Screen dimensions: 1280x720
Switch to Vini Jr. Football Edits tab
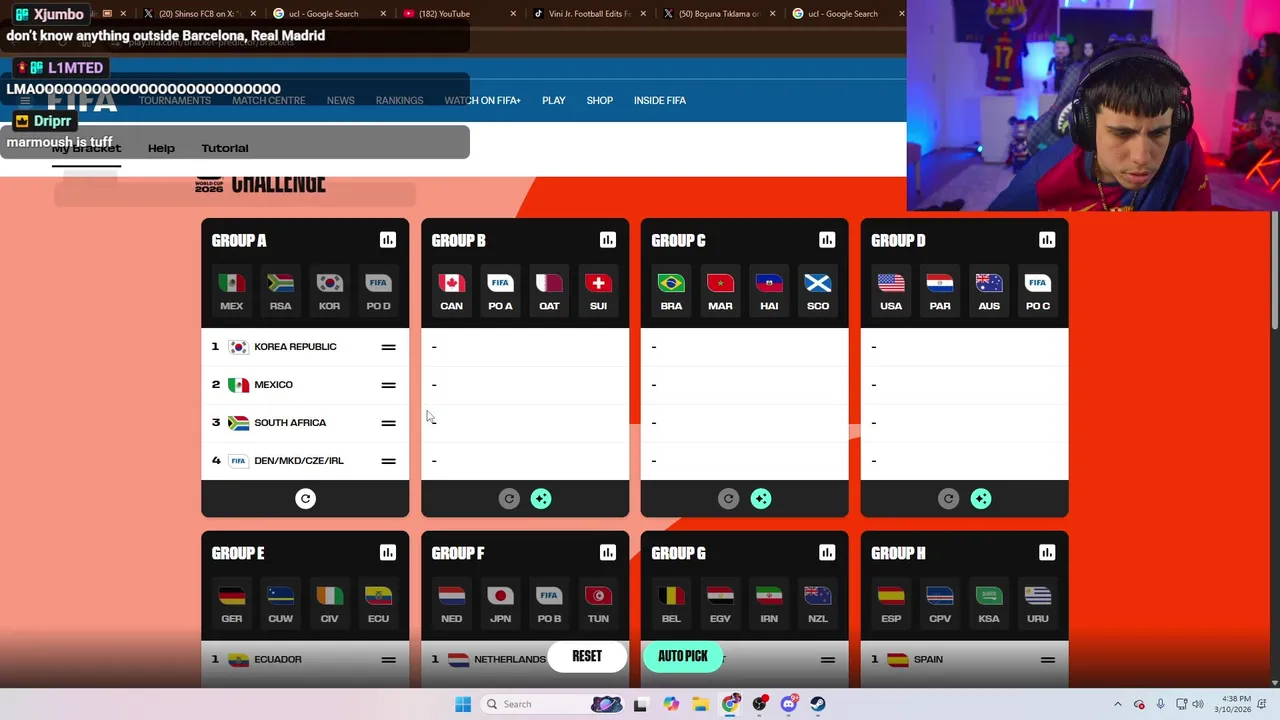590,14
